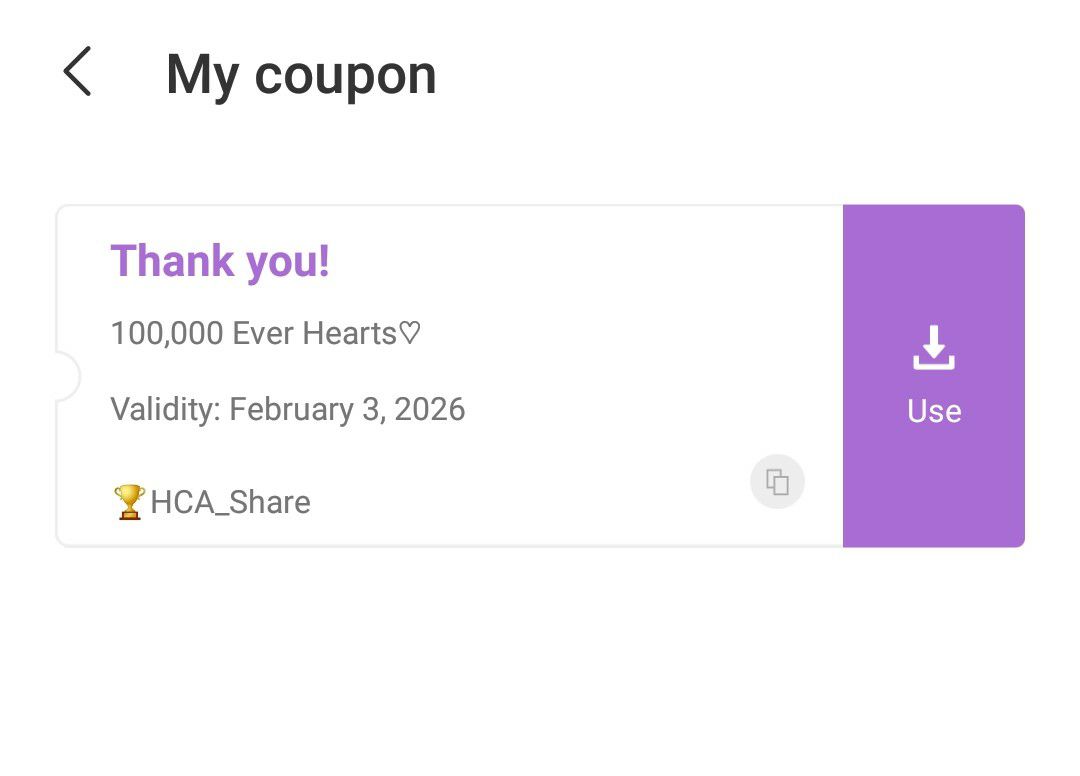
Task: Go back using the left arrow
Action: 77,72
